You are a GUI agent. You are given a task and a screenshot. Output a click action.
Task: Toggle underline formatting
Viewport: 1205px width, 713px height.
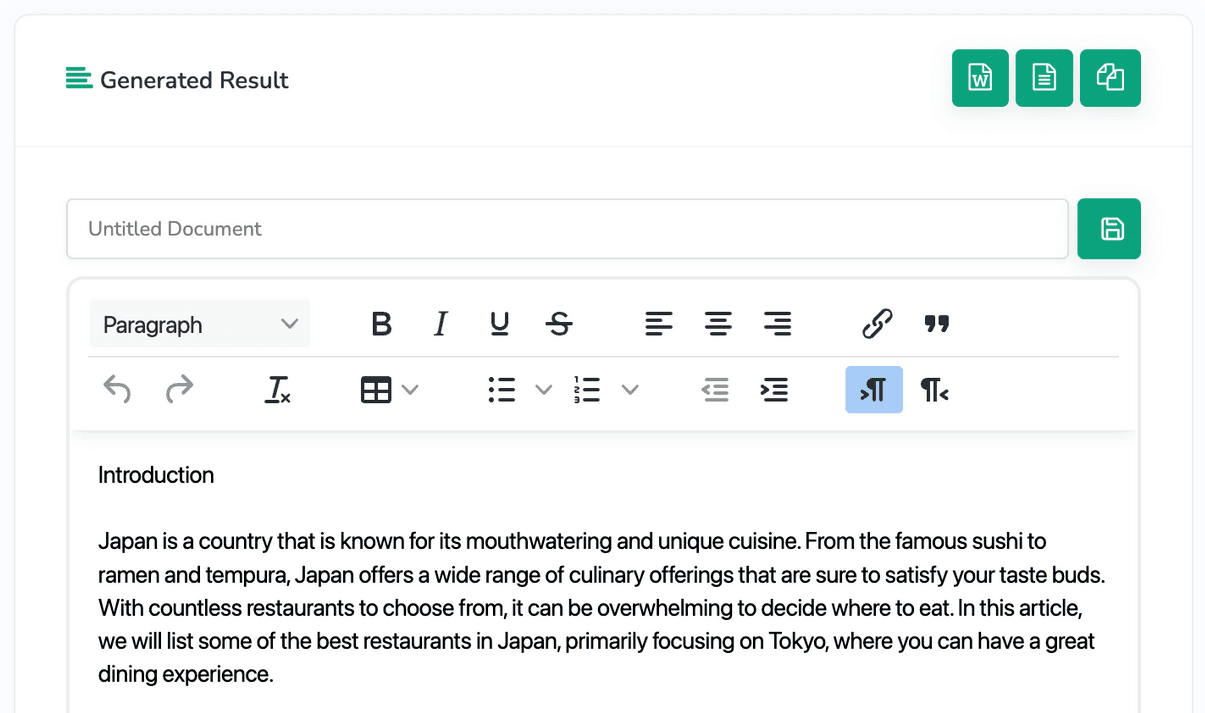point(499,324)
